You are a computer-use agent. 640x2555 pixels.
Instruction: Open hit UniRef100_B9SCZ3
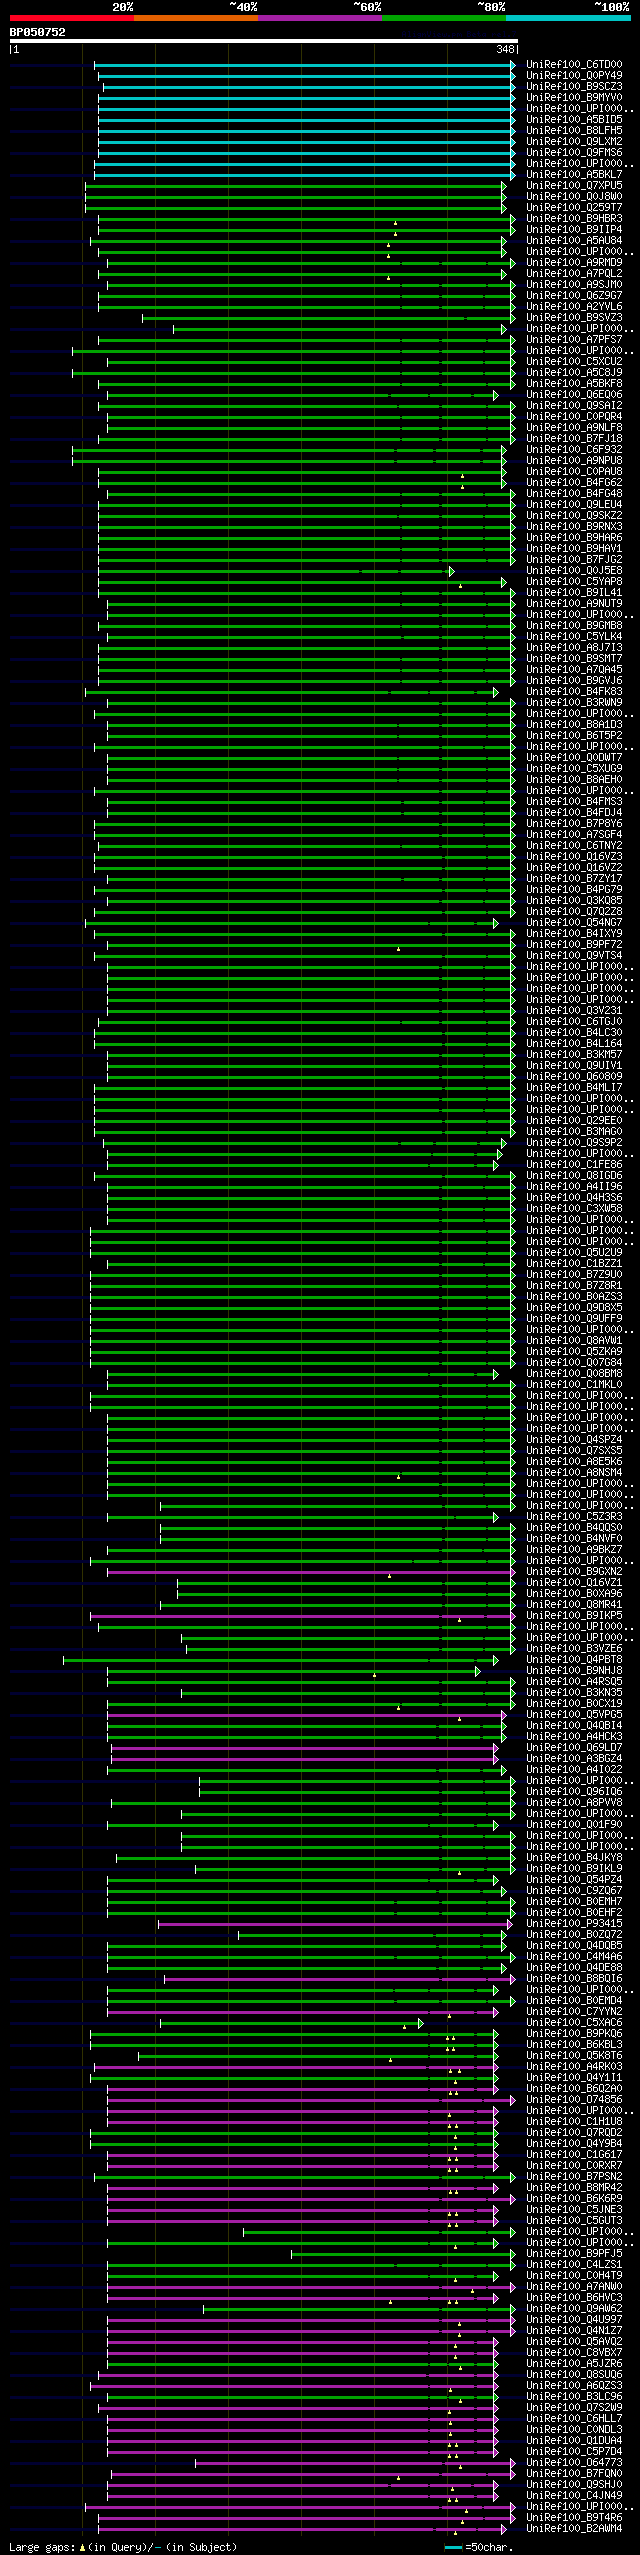click(574, 87)
